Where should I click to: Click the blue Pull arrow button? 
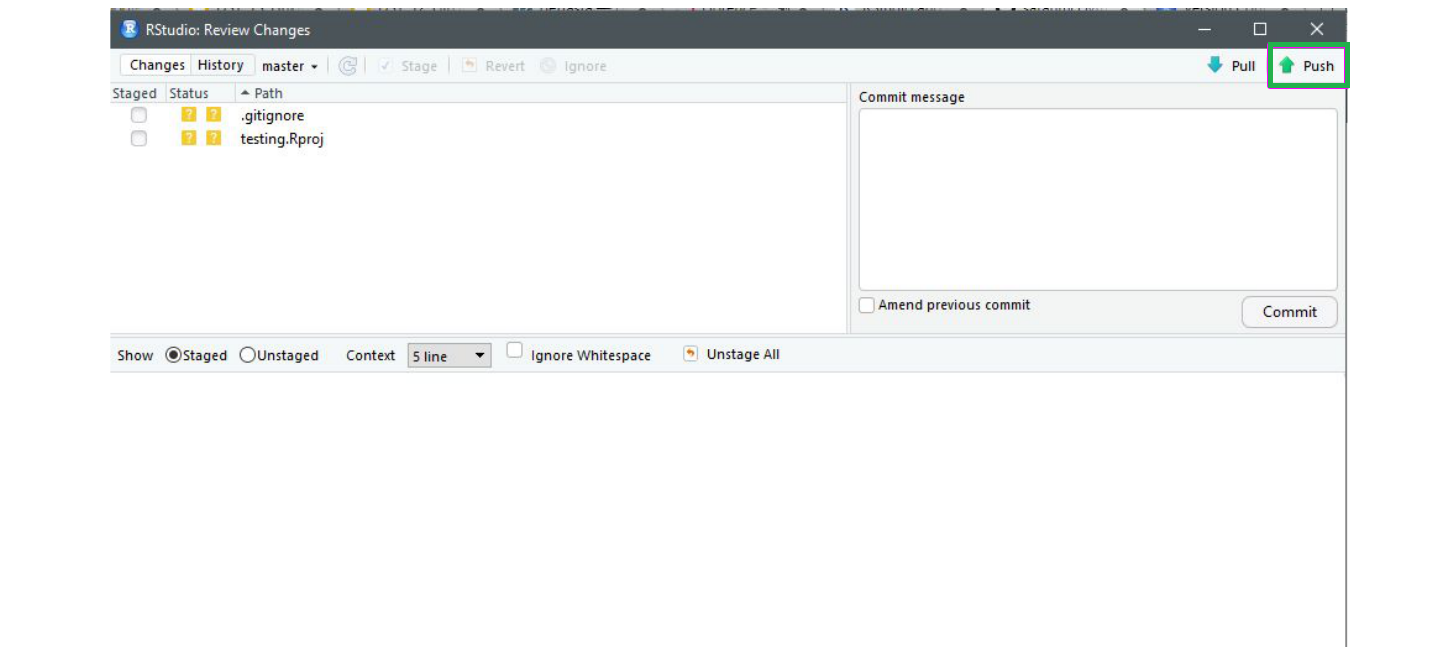coord(1231,66)
